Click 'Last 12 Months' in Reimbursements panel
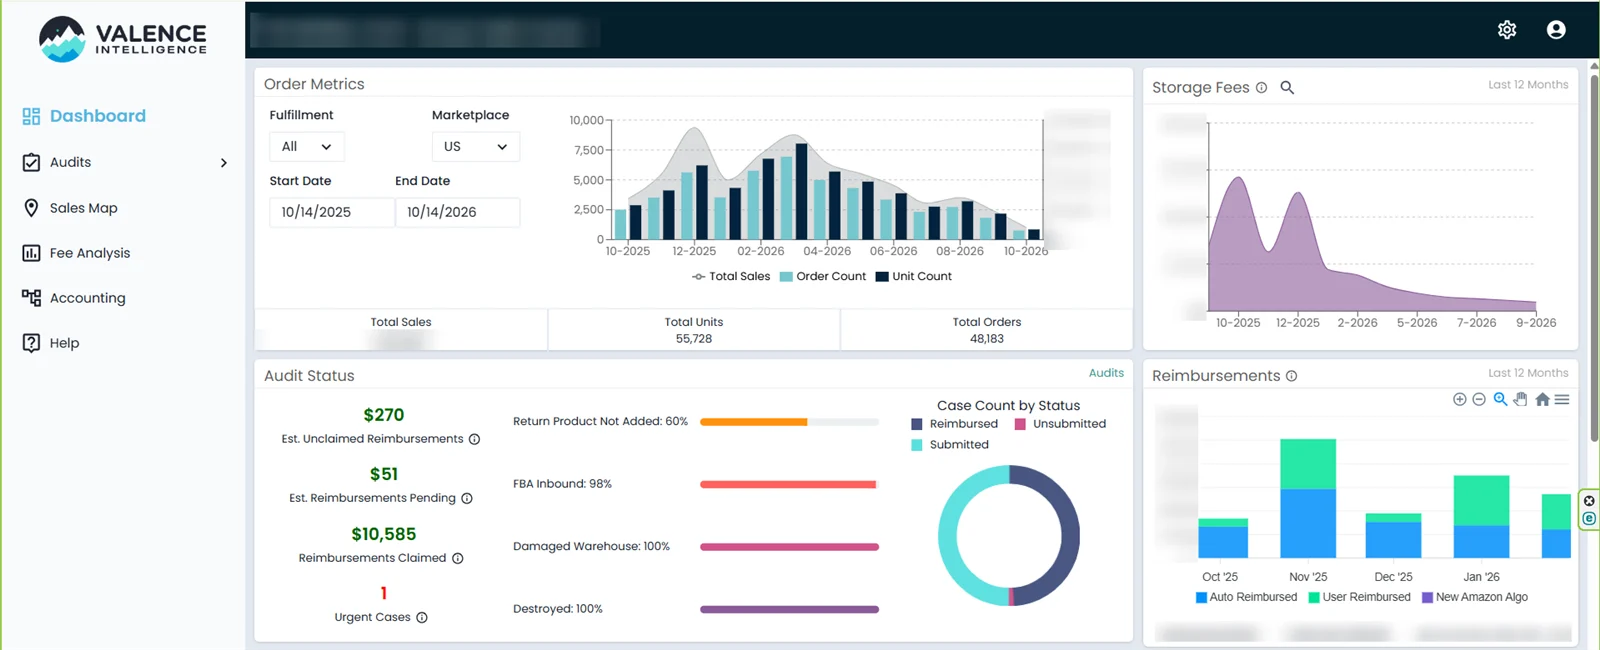The image size is (1600, 650). [1528, 373]
